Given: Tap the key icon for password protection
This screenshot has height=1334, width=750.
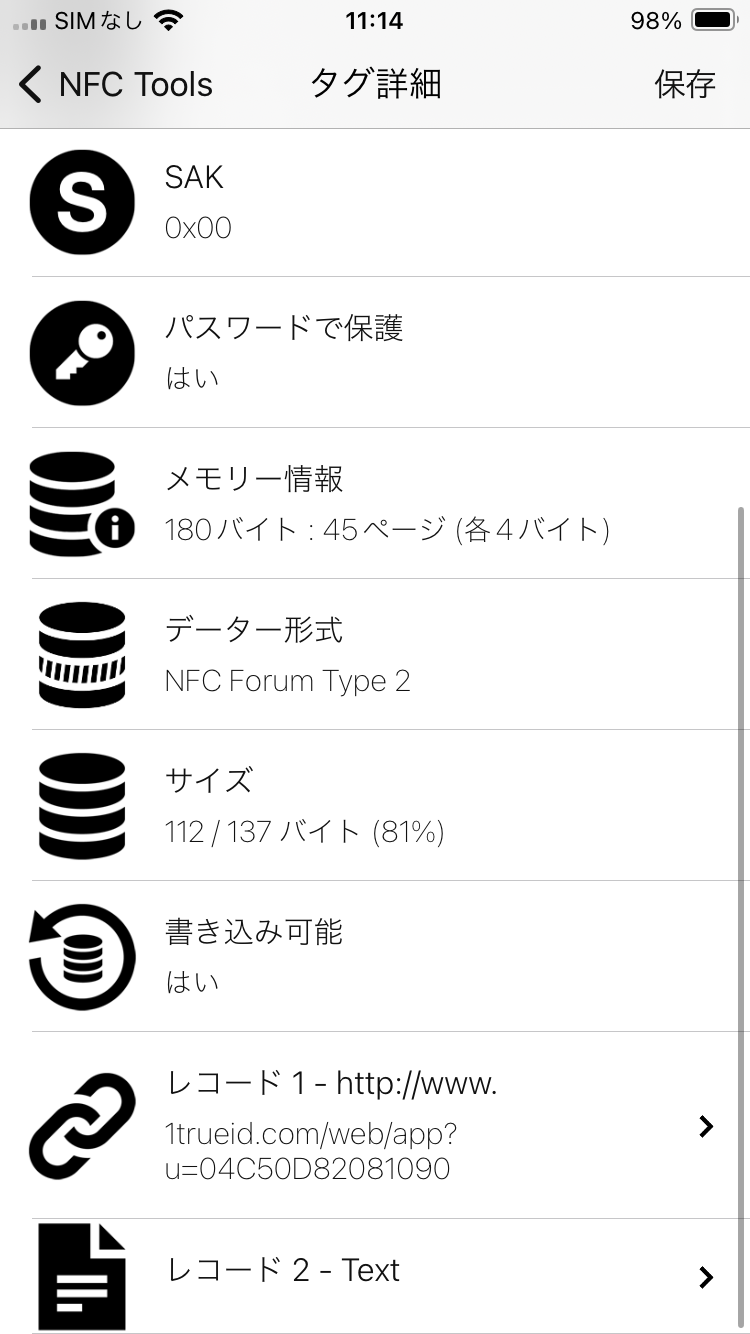Looking at the screenshot, I should (x=82, y=353).
